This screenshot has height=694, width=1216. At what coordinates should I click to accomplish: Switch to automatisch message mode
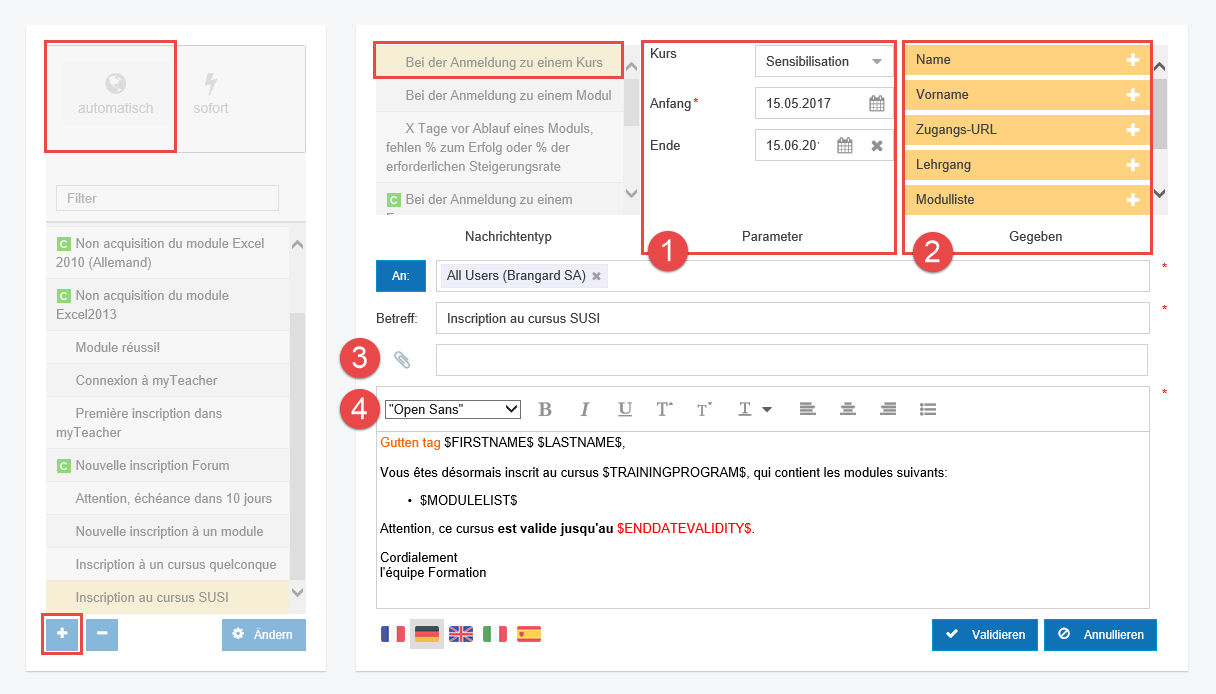(115, 95)
